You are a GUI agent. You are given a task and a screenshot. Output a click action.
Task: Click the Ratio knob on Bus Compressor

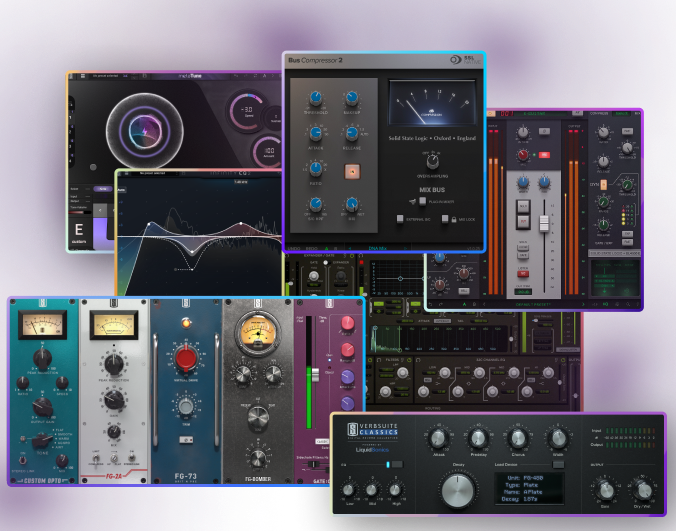coord(317,169)
